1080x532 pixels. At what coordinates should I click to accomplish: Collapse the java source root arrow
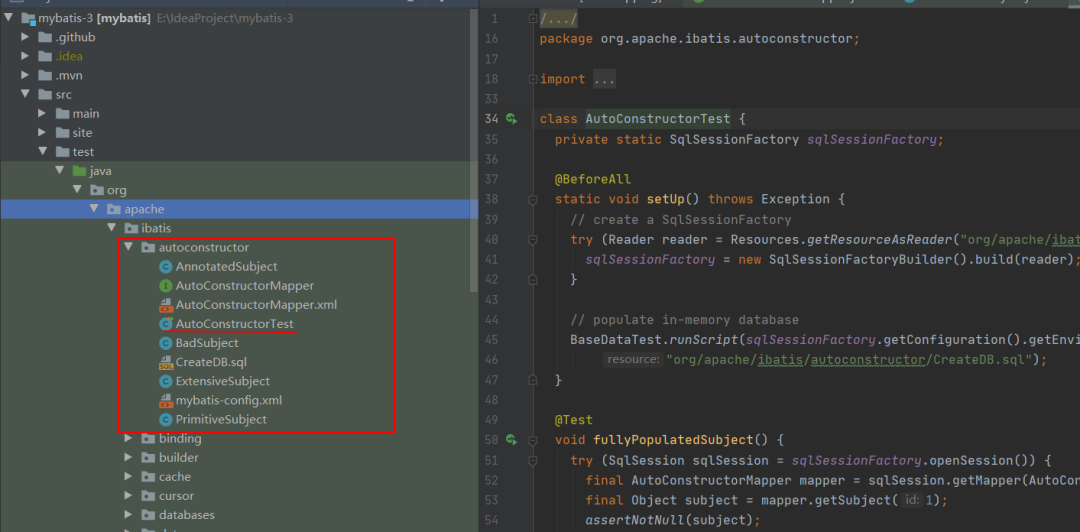click(x=60, y=171)
